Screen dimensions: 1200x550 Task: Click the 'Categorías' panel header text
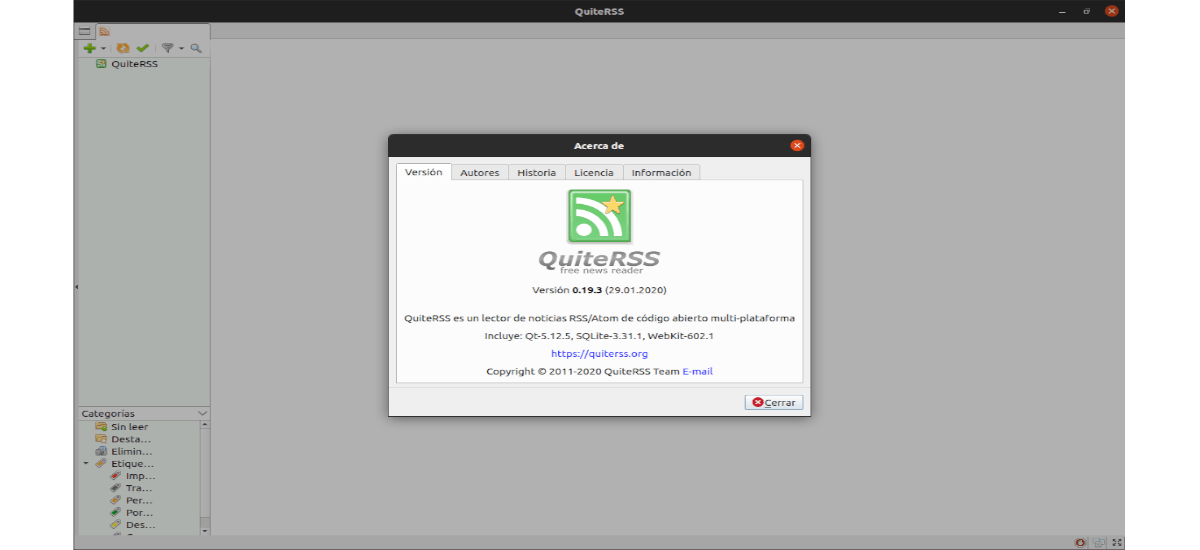[x=108, y=413]
